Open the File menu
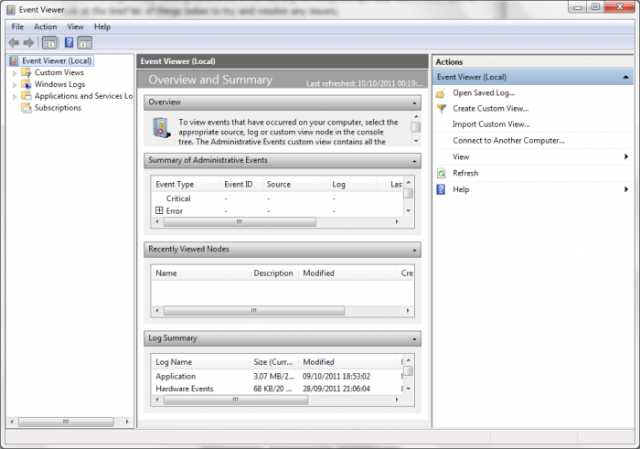The height and width of the screenshot is (449, 640). [x=18, y=27]
